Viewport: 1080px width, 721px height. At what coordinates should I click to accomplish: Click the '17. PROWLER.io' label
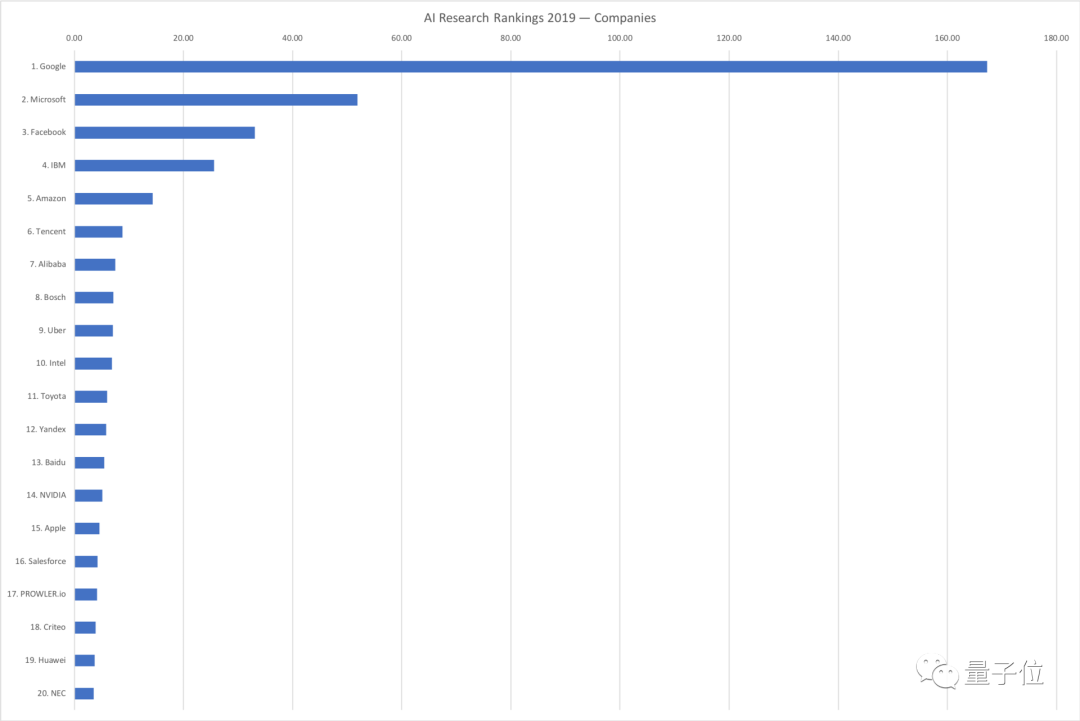37,594
